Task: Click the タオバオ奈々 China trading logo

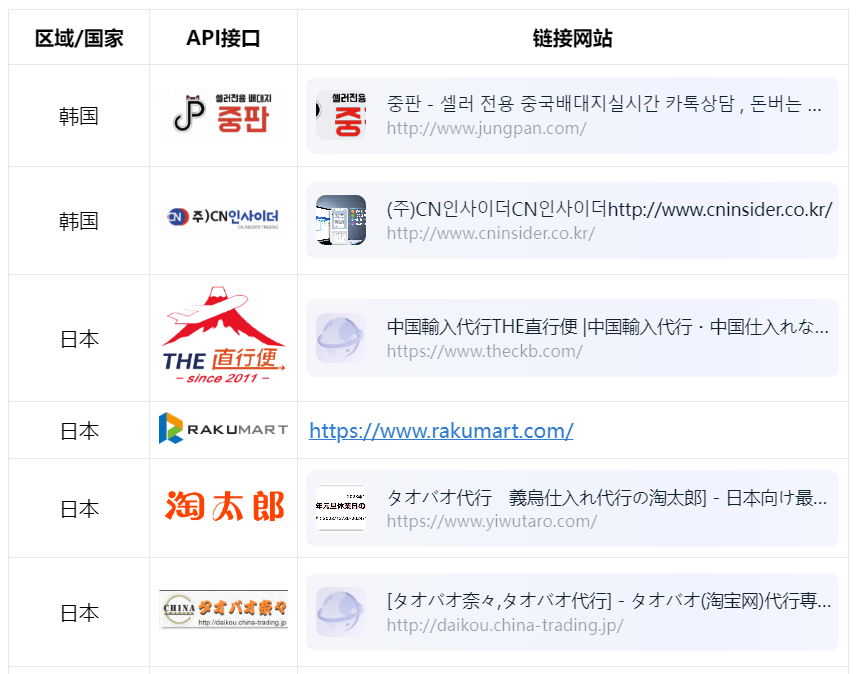Action: [224, 610]
